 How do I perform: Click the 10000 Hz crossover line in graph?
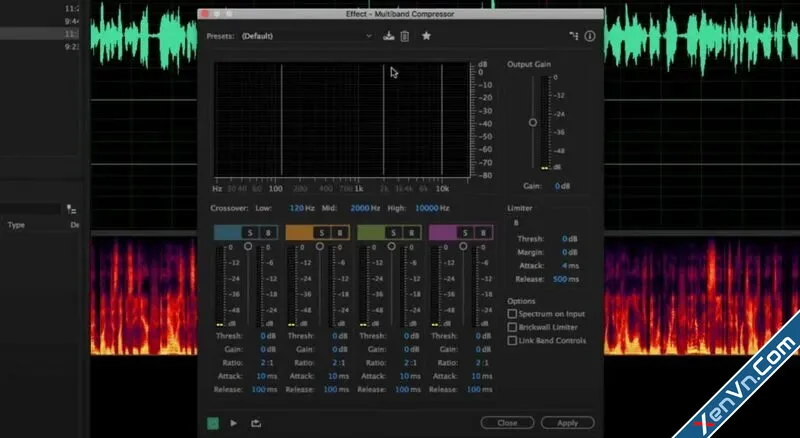(x=442, y=120)
